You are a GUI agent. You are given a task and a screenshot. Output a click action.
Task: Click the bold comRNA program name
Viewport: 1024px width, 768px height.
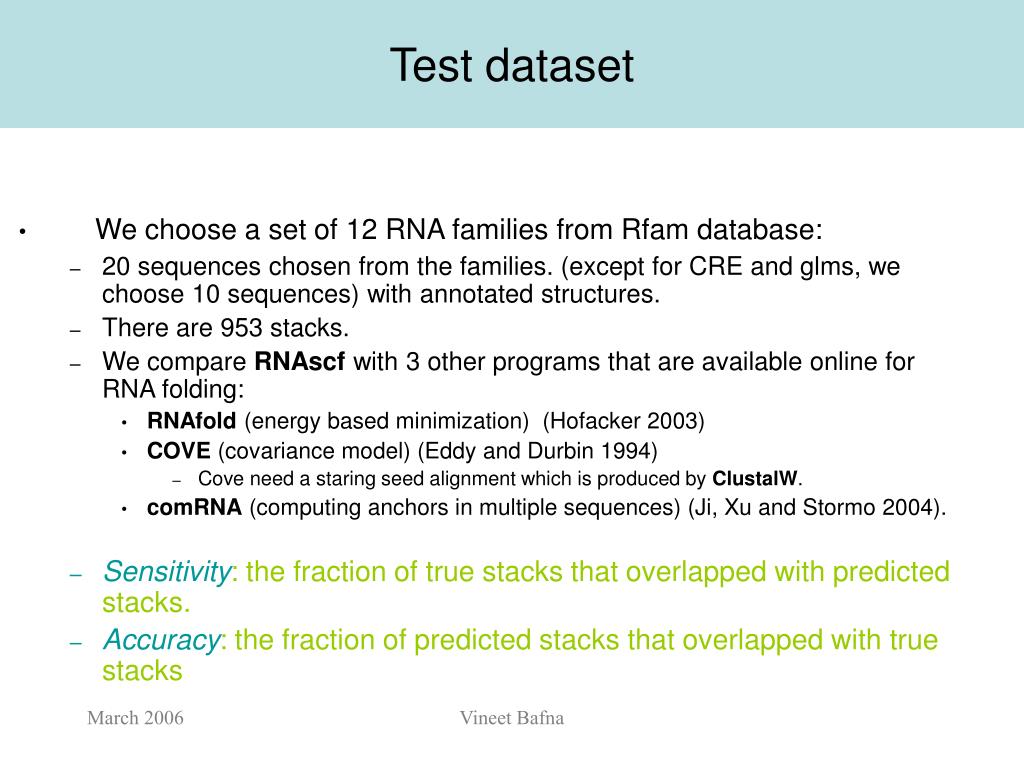(x=194, y=507)
